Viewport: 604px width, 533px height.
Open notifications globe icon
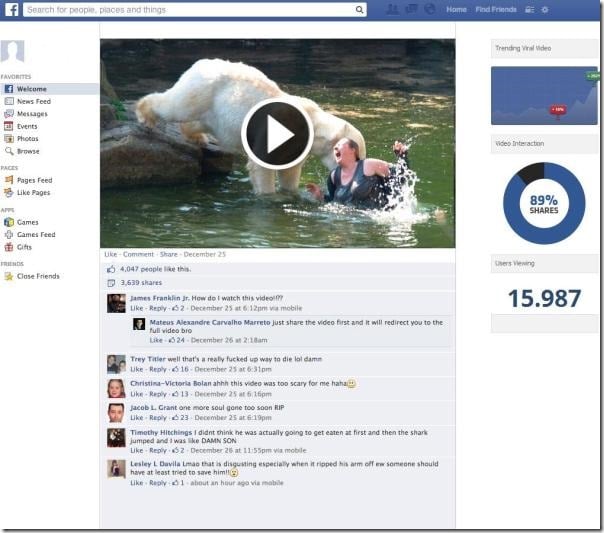[x=430, y=9]
